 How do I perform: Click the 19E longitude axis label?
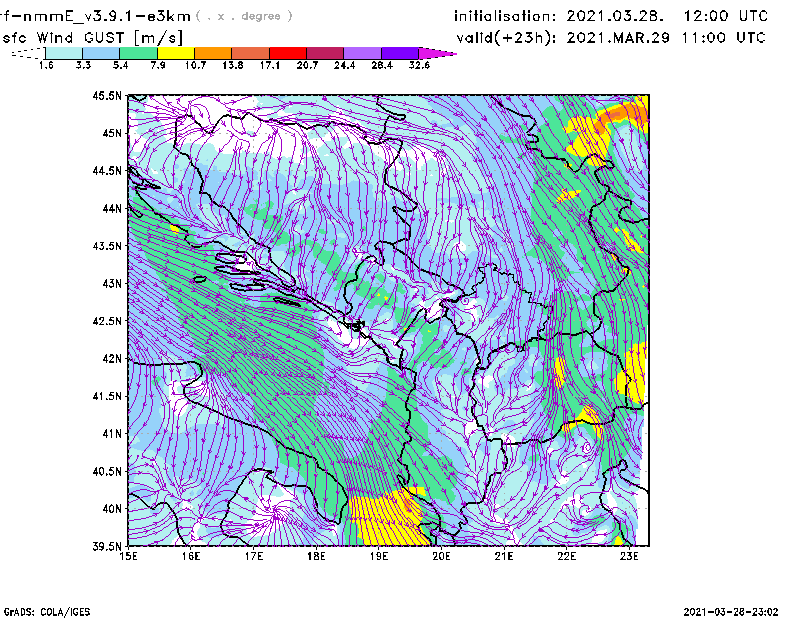click(x=379, y=556)
